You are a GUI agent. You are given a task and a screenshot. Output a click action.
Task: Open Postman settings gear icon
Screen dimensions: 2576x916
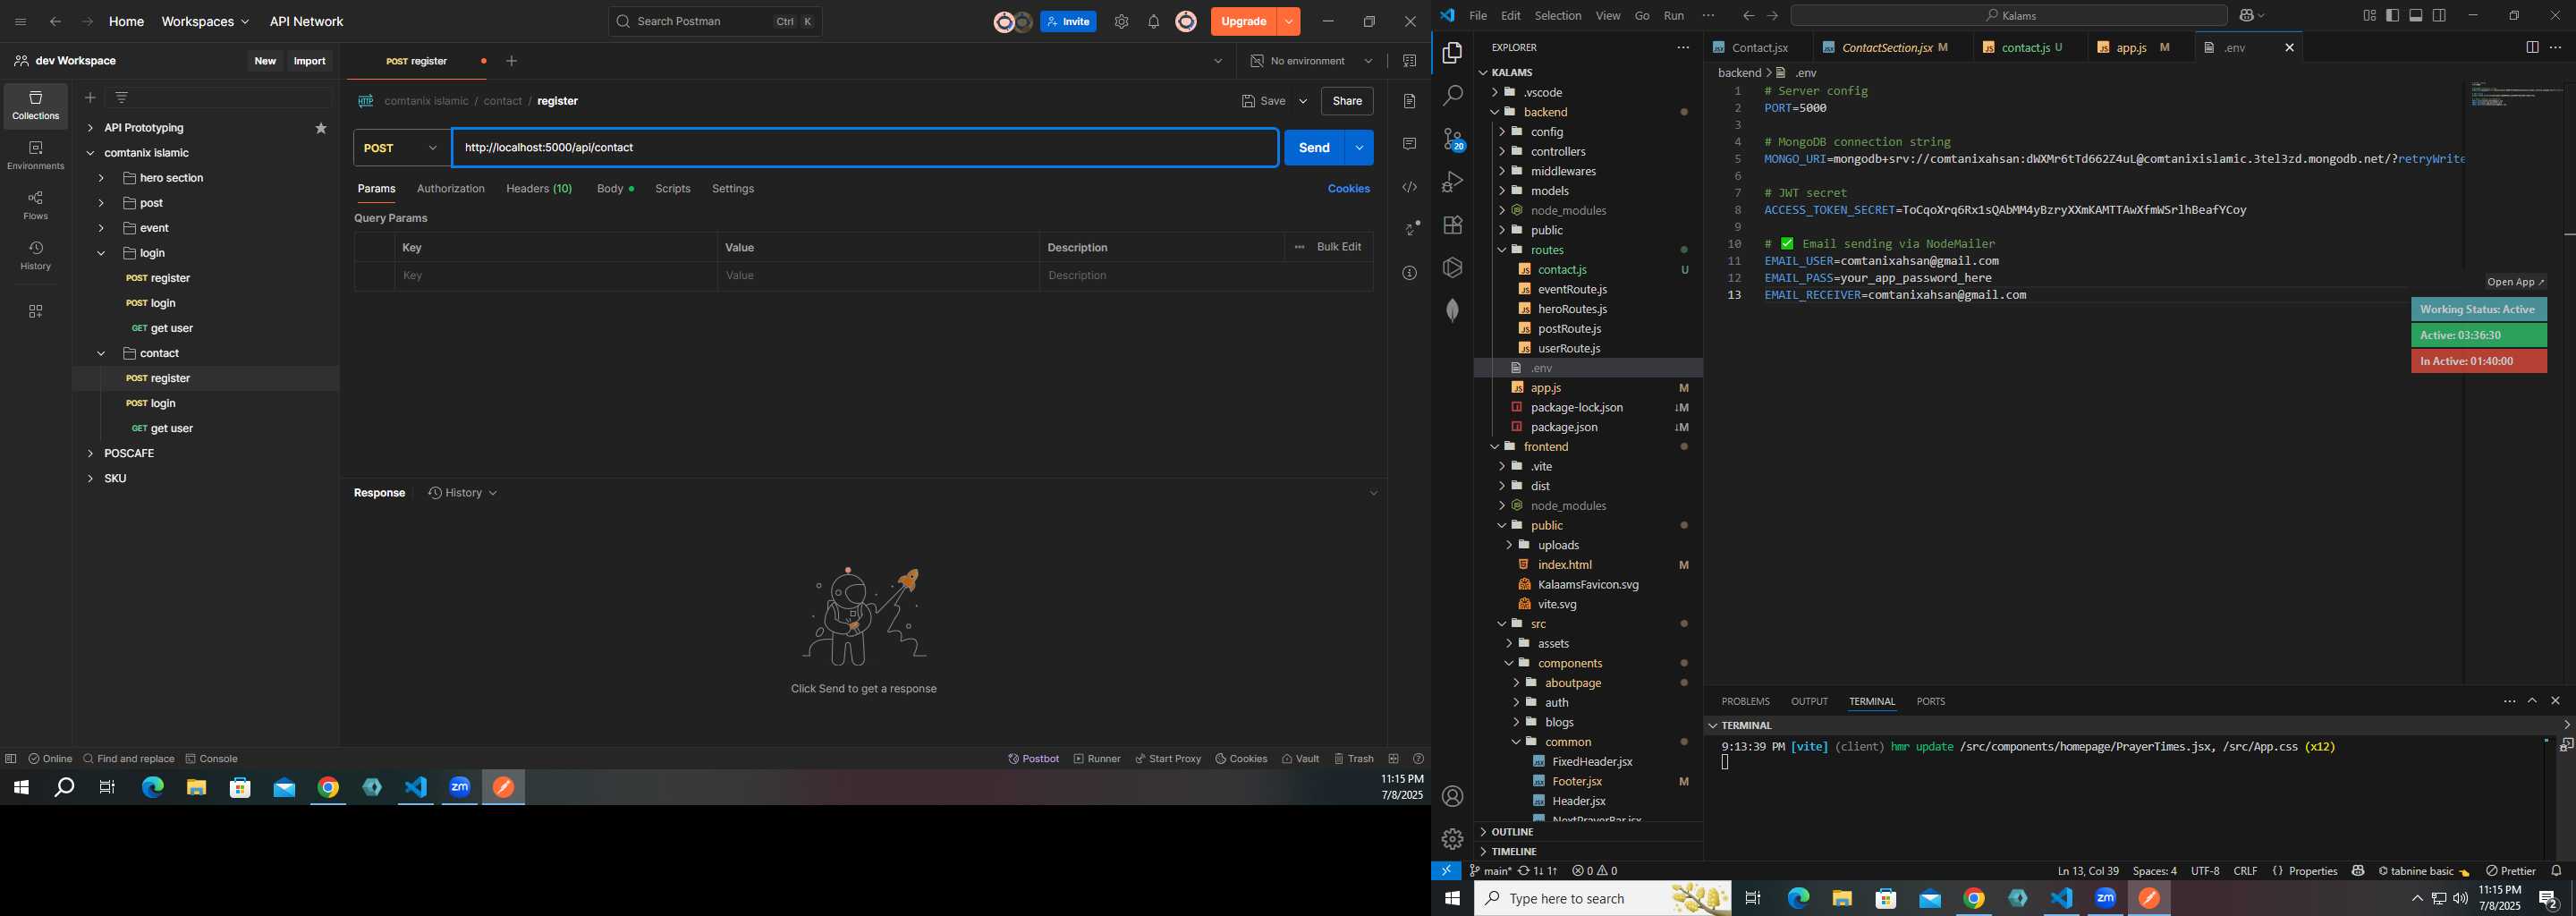(1121, 22)
